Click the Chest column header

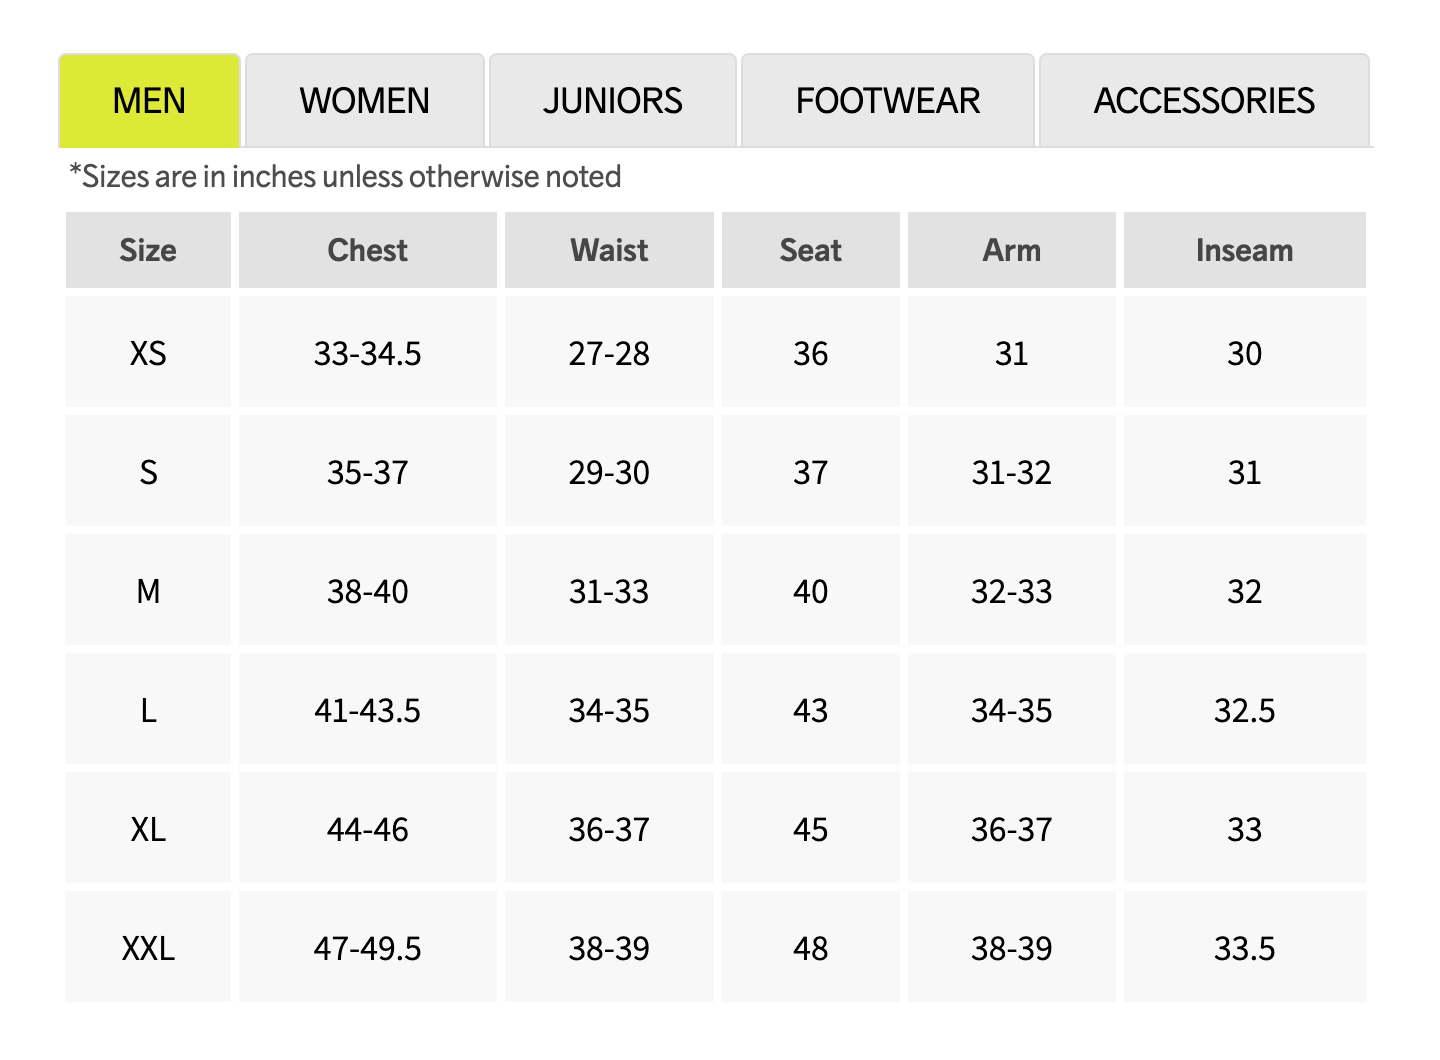pos(367,250)
